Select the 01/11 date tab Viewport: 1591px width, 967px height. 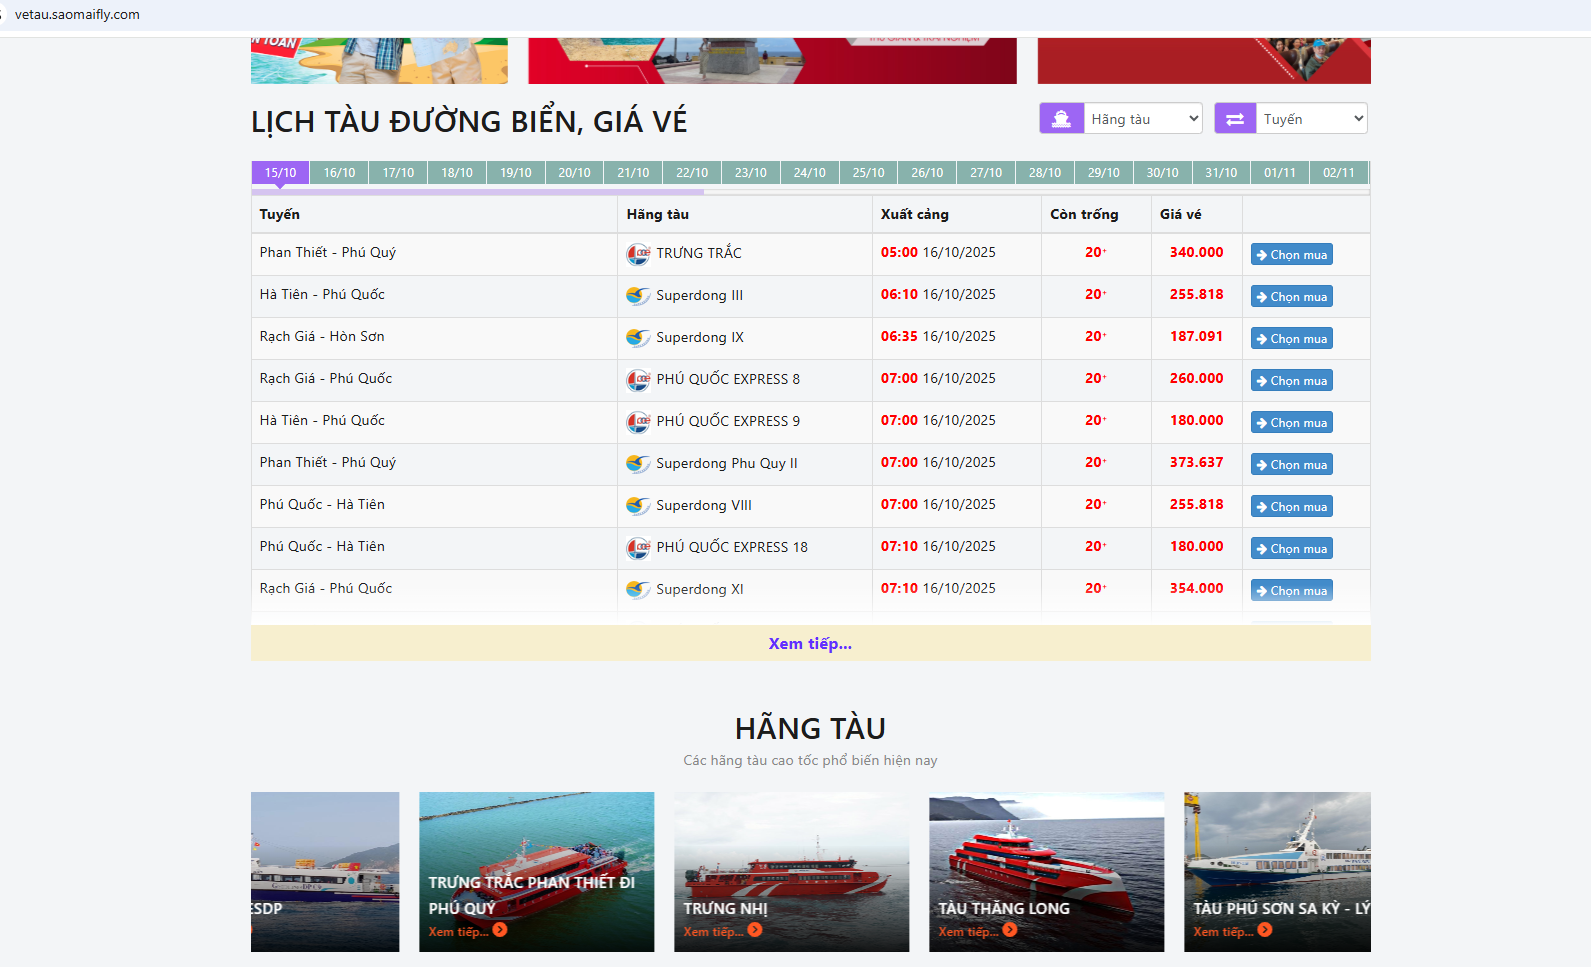point(1279,173)
